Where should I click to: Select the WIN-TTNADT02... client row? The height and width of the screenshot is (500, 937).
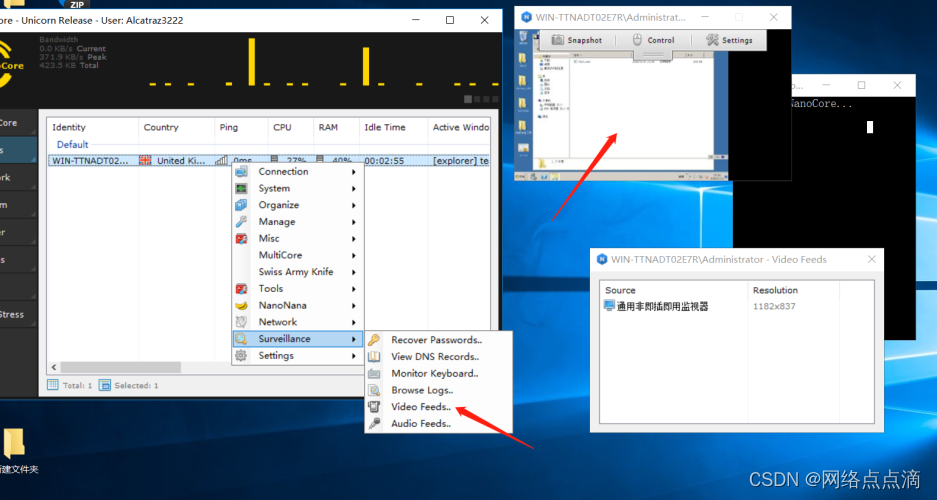coord(268,161)
